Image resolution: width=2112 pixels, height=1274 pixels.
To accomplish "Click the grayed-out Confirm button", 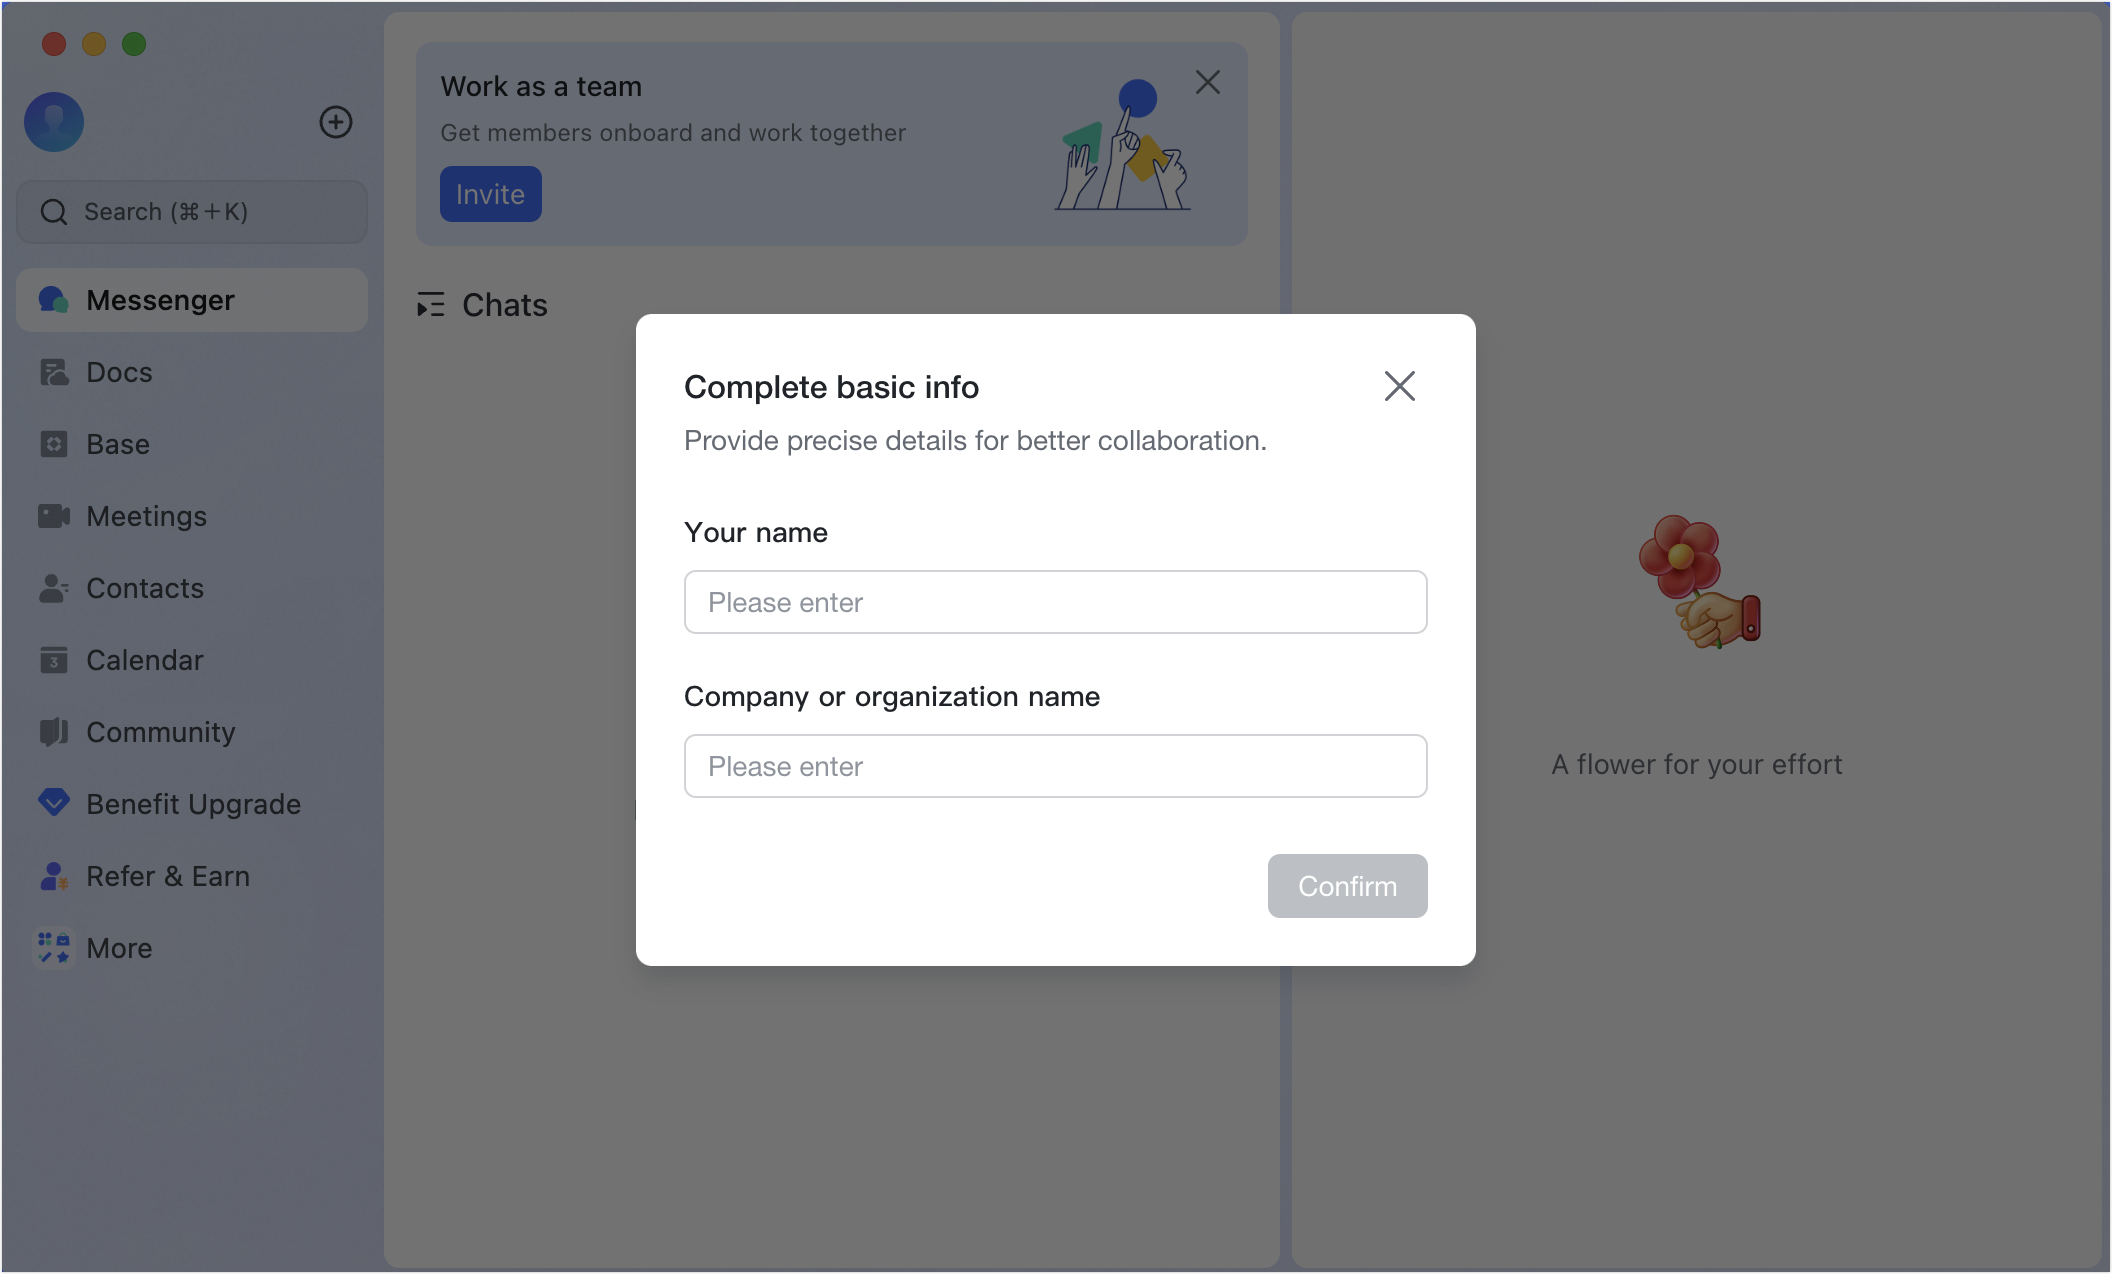I will pyautogui.click(x=1347, y=886).
